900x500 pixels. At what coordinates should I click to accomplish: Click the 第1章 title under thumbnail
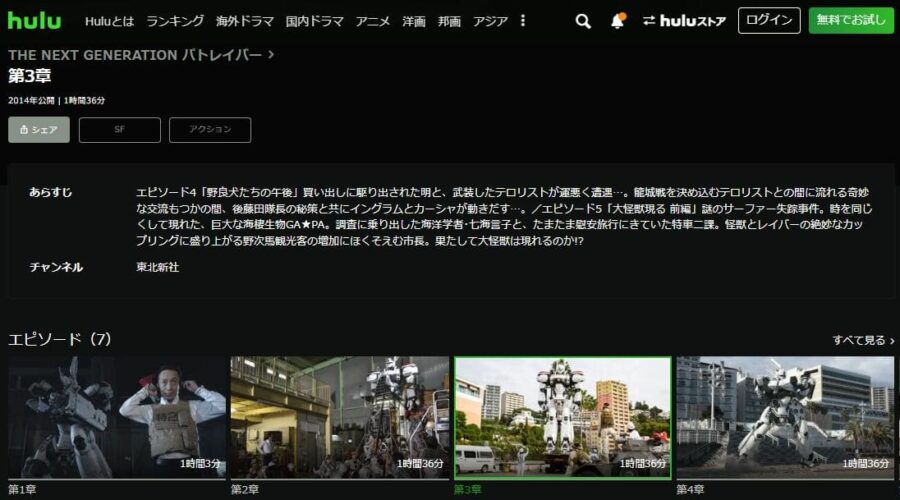click(x=22, y=490)
